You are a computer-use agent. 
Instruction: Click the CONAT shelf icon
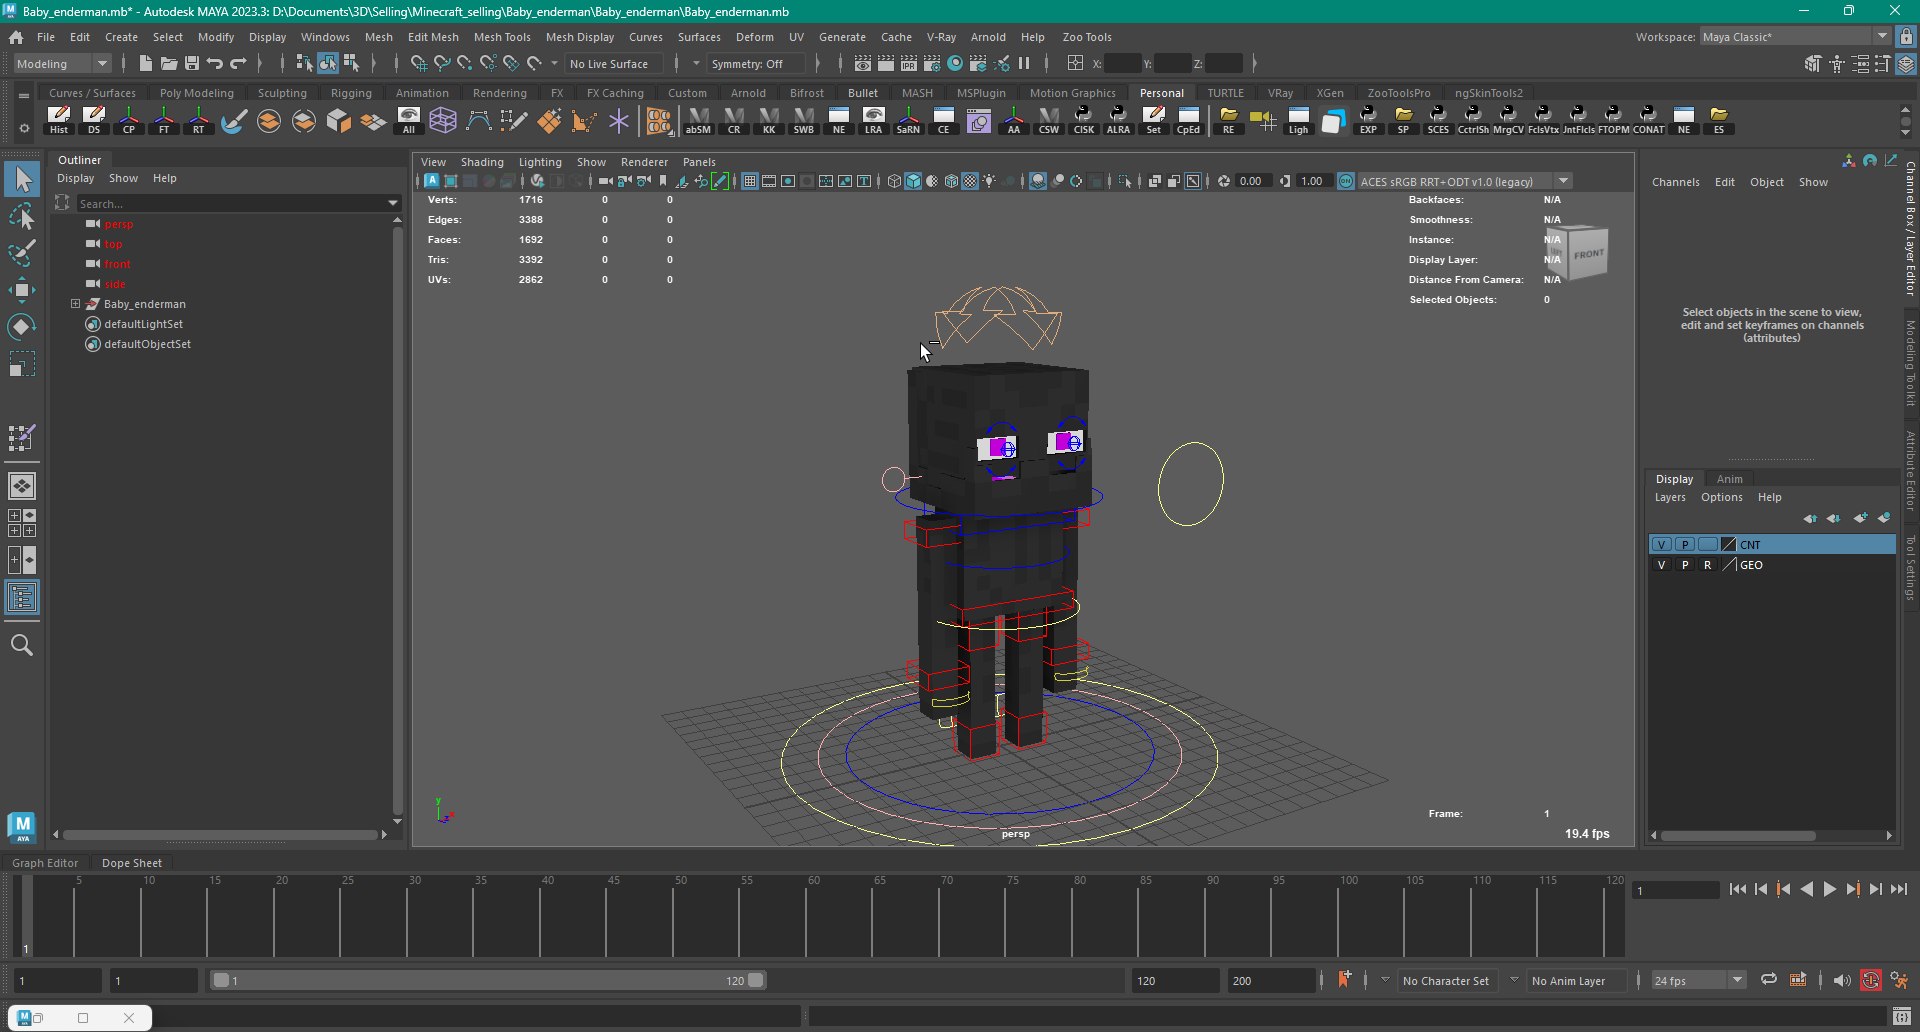coord(1648,120)
